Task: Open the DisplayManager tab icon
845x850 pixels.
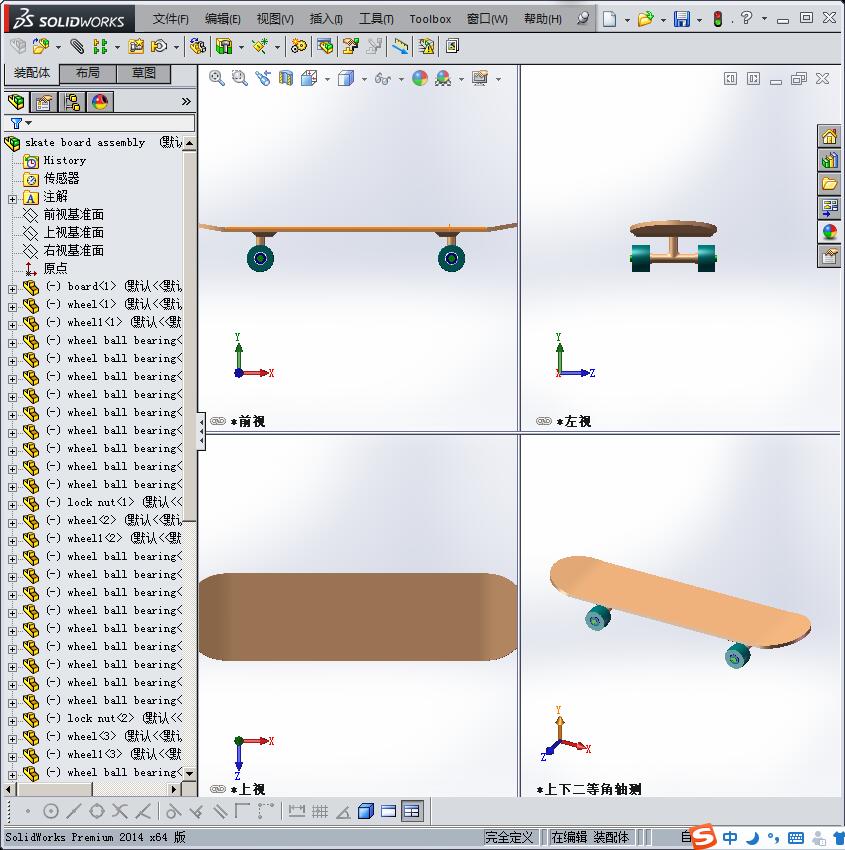Action: [100, 102]
